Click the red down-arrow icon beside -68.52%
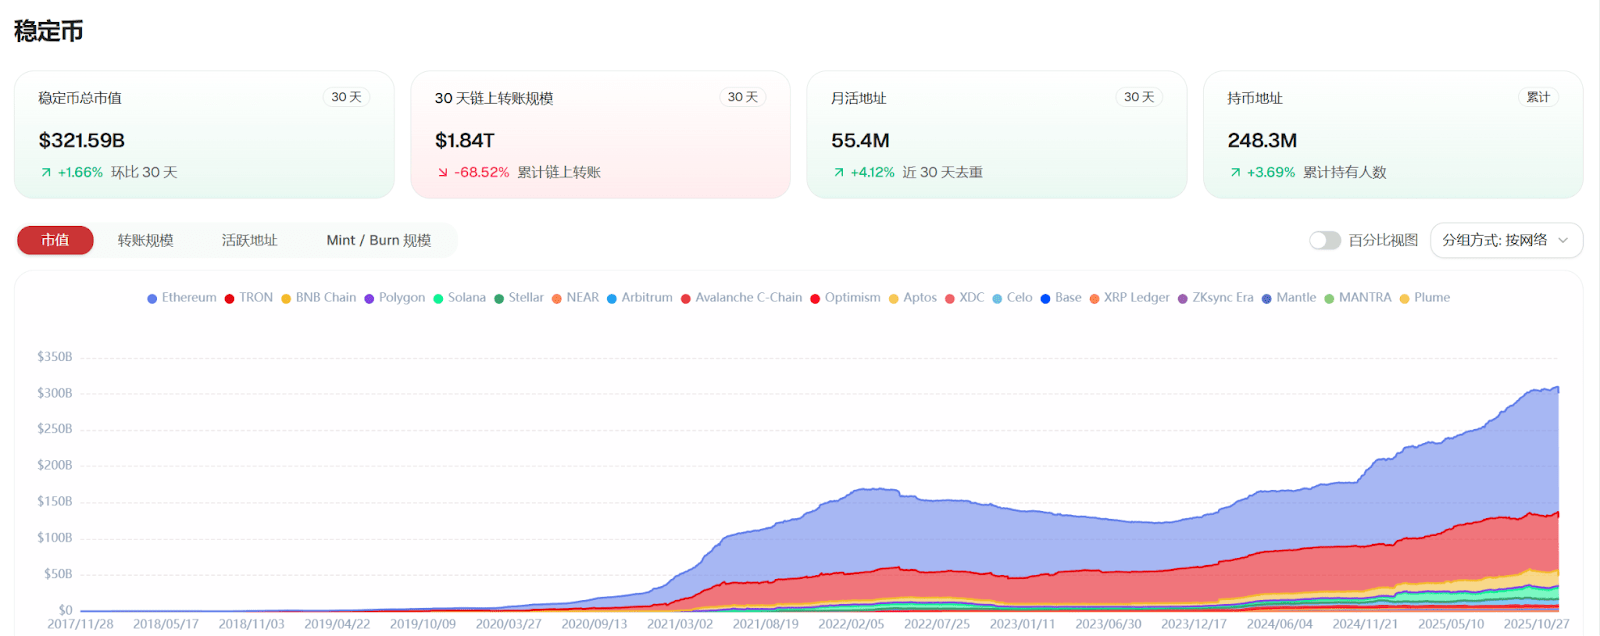The height and width of the screenshot is (636, 1600). [443, 173]
